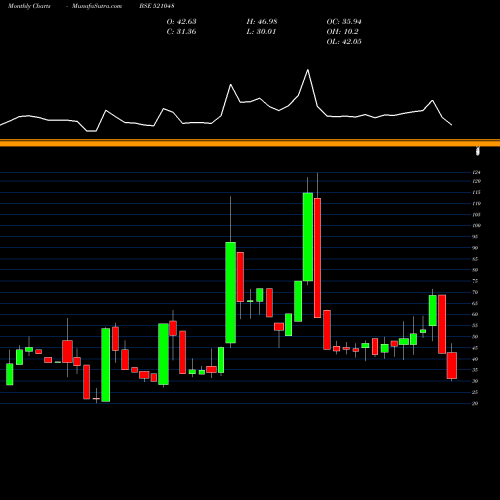This screenshot has height=500, width=500.
Task: Click the 65 price axis label
Action: [x=475, y=303]
